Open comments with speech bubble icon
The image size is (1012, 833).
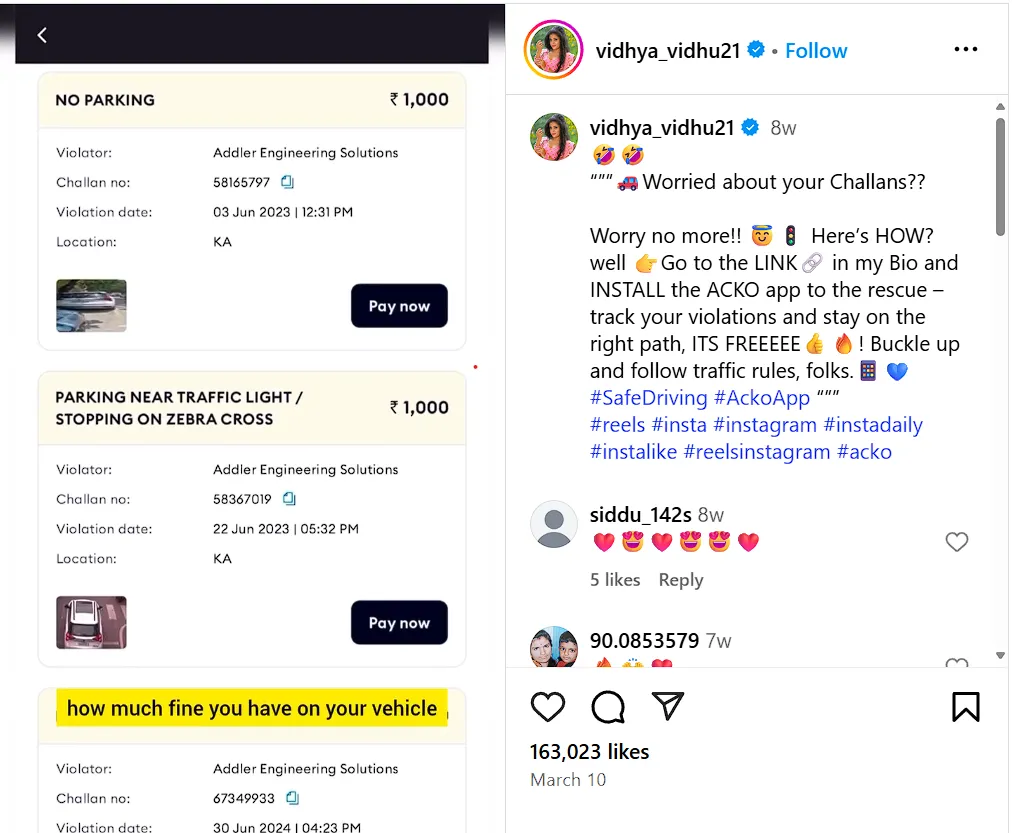(x=608, y=707)
